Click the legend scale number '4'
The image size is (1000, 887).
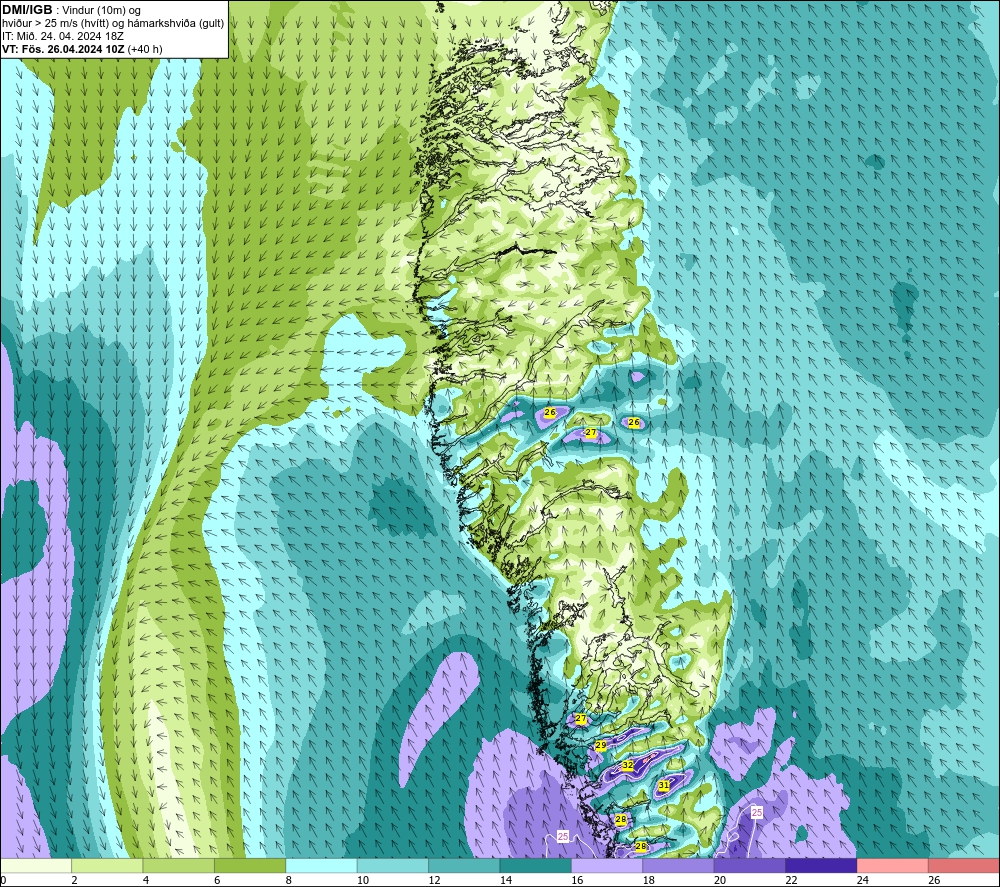146,880
